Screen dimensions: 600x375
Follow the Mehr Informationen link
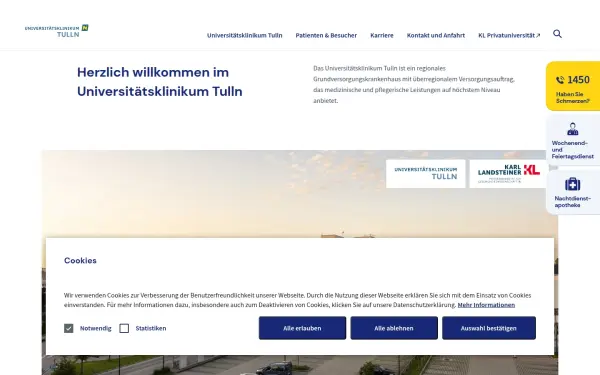486,305
